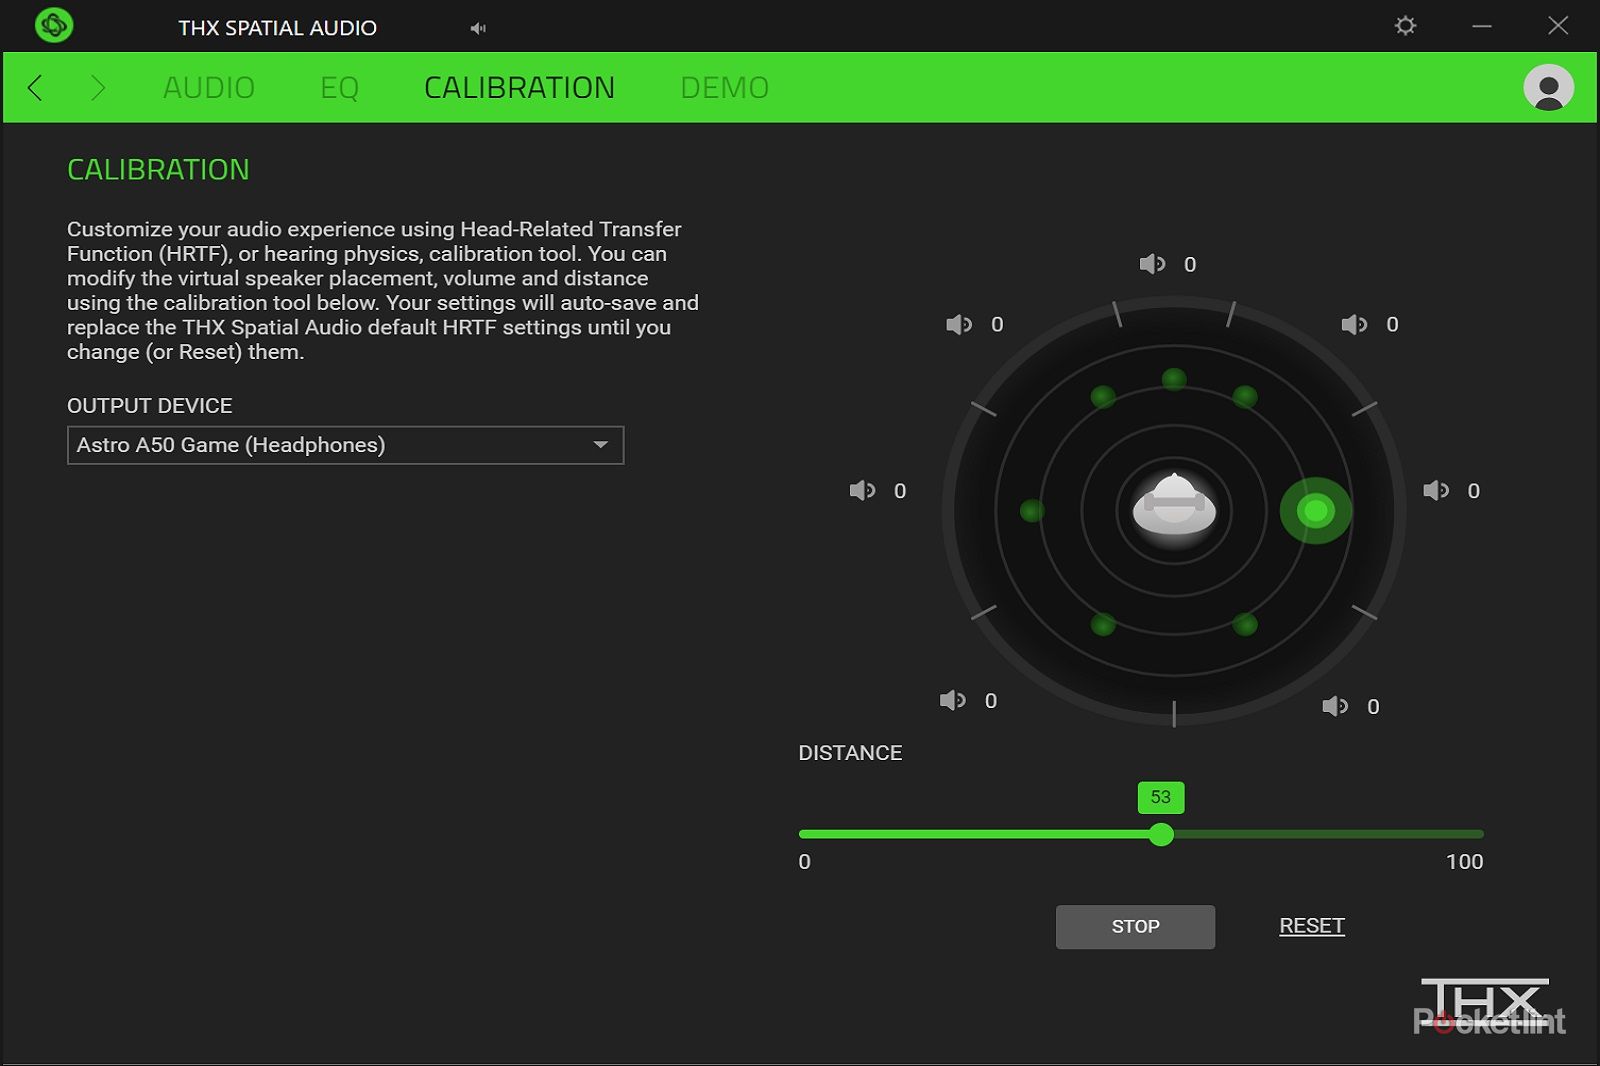This screenshot has height=1066, width=1600.
Task: Click the bottom-right speaker volume icon
Action: [x=1335, y=707]
